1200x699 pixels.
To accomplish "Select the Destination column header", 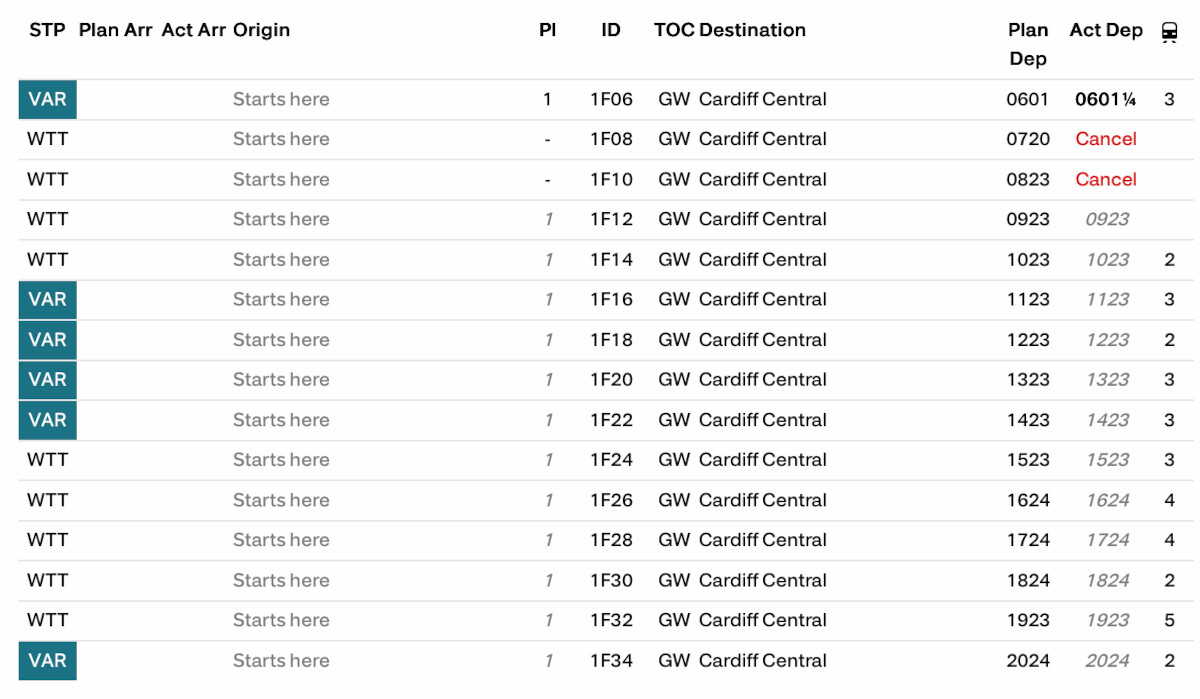I will click(x=752, y=30).
